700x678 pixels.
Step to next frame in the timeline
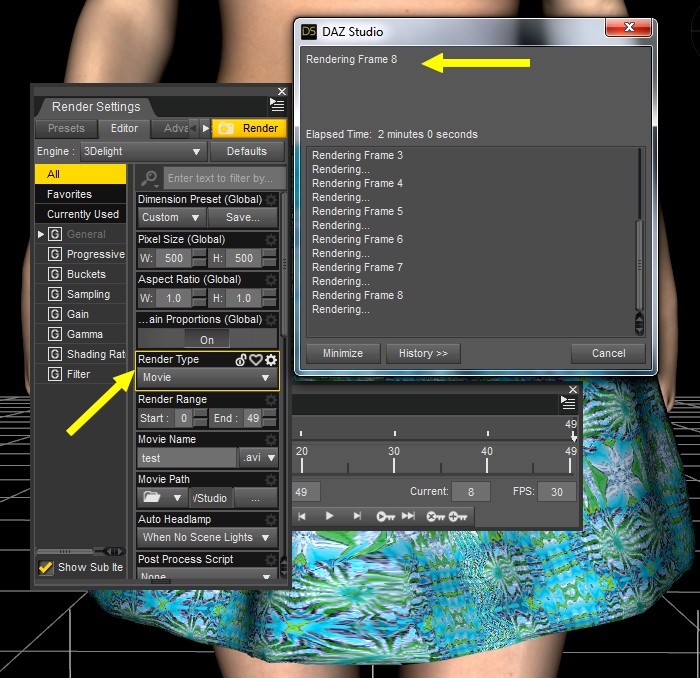click(357, 516)
